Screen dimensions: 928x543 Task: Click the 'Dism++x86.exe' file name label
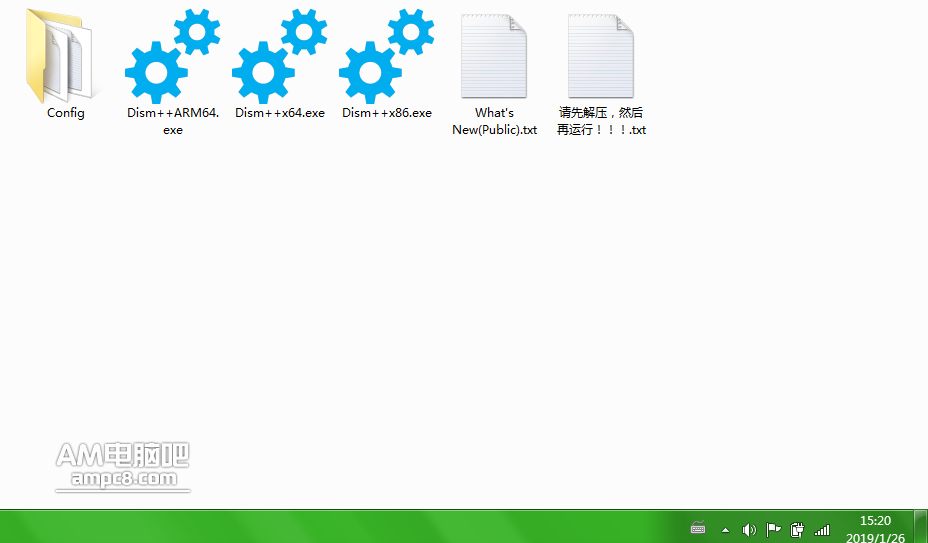[387, 113]
